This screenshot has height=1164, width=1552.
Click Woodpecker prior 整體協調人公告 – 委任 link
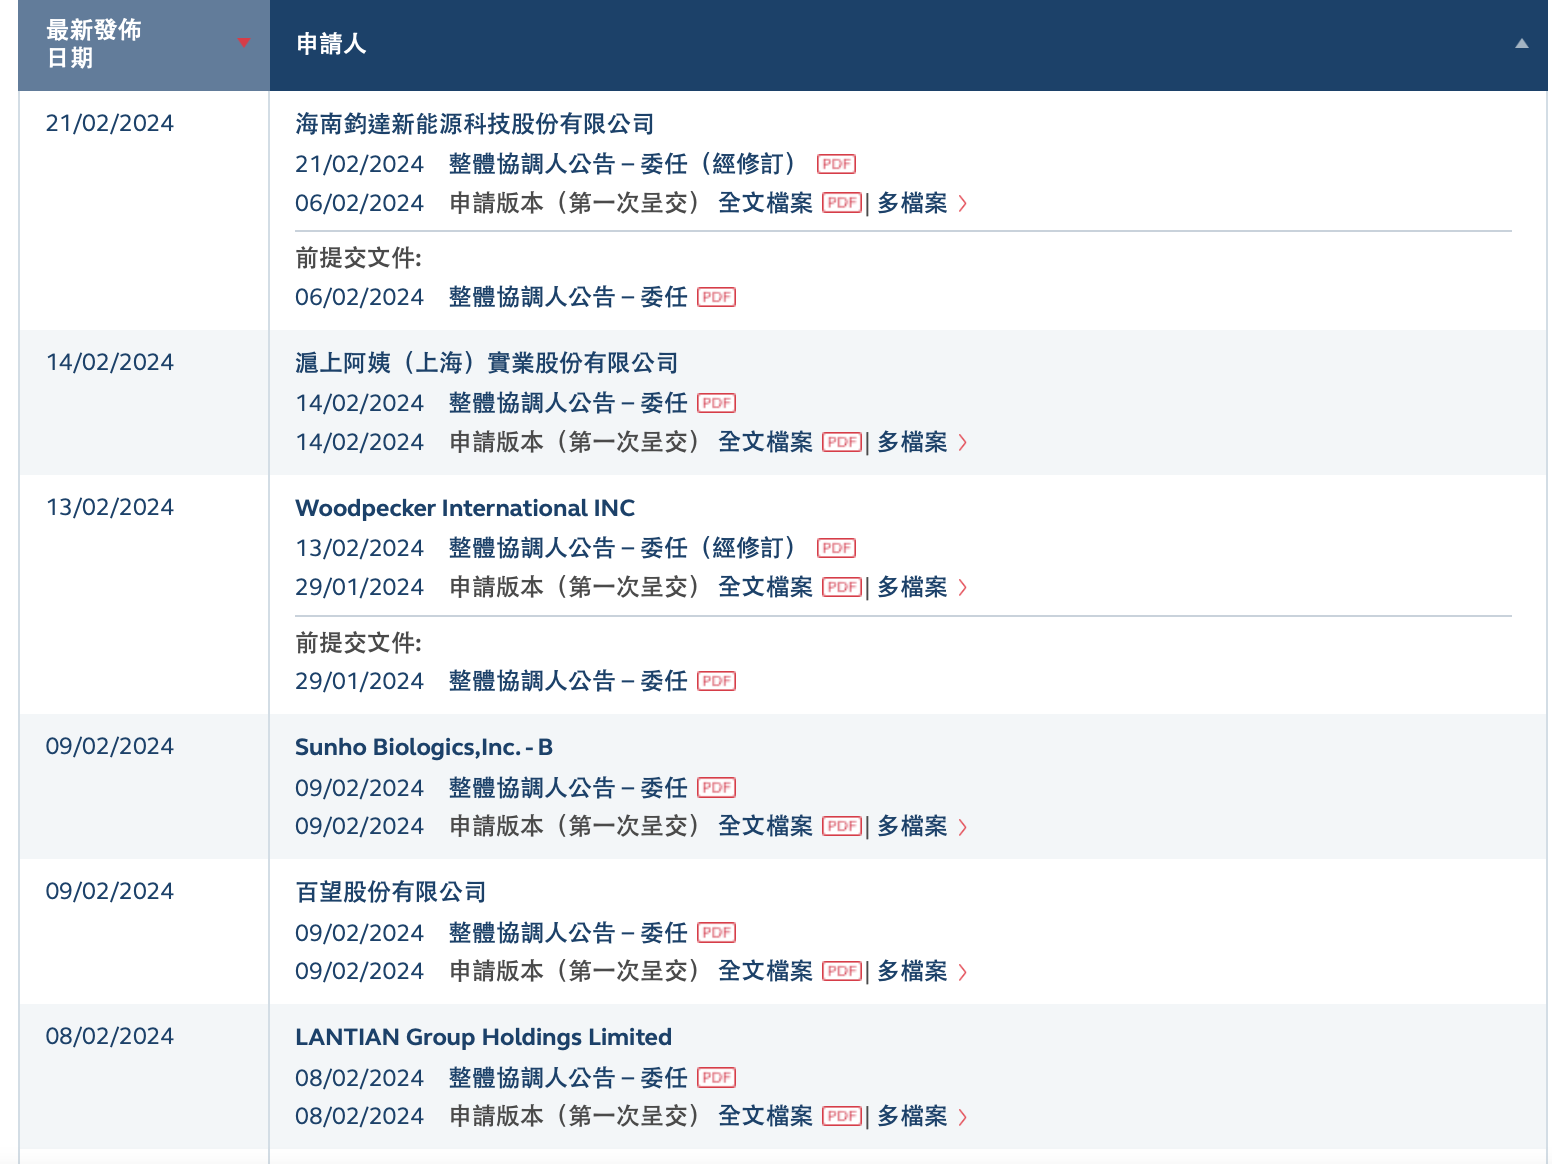[x=568, y=681]
